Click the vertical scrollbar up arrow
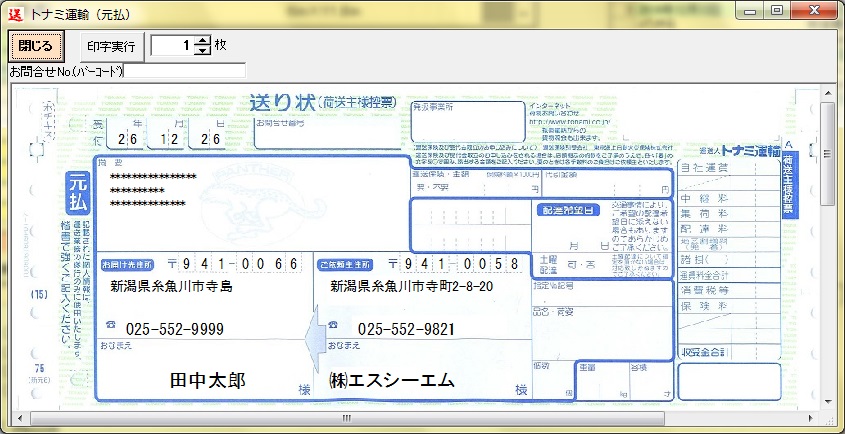Image resolution: width=845 pixels, height=434 pixels. tap(827, 94)
